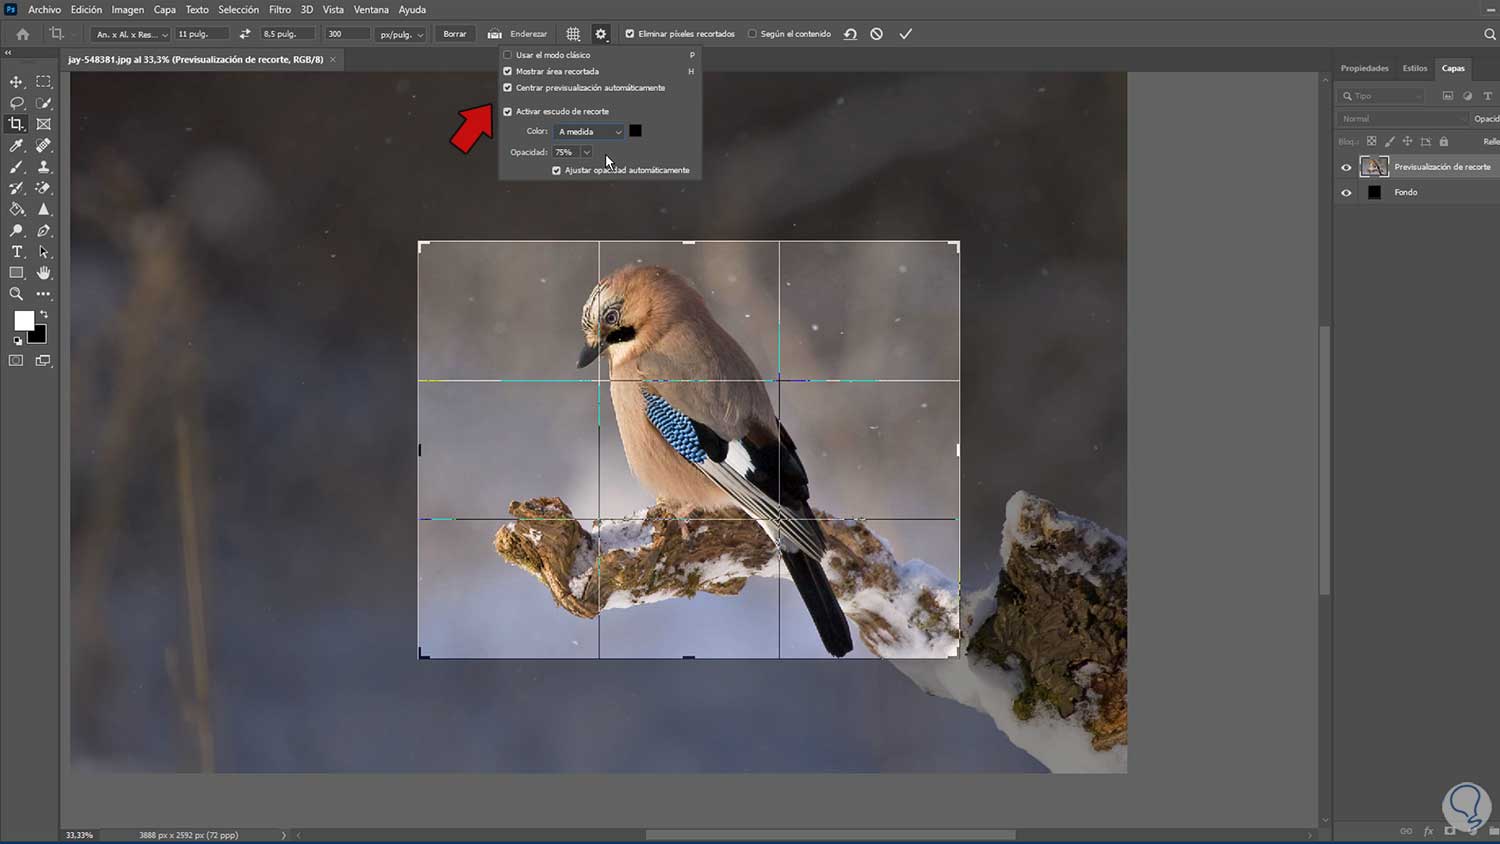Open the crop overlay grid options
This screenshot has width=1500, height=844.
(x=573, y=34)
